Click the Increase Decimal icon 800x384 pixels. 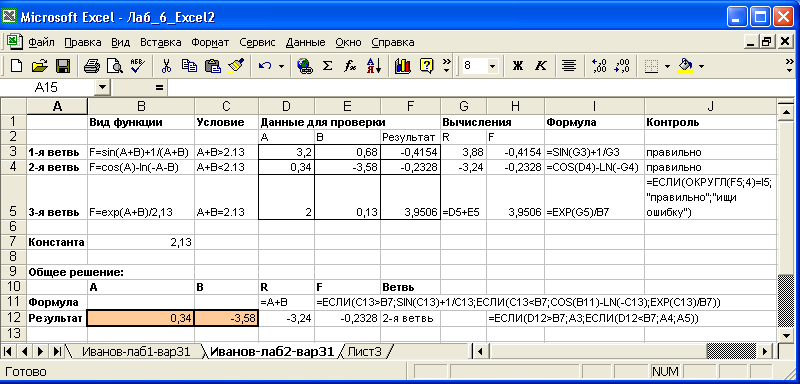[x=598, y=66]
